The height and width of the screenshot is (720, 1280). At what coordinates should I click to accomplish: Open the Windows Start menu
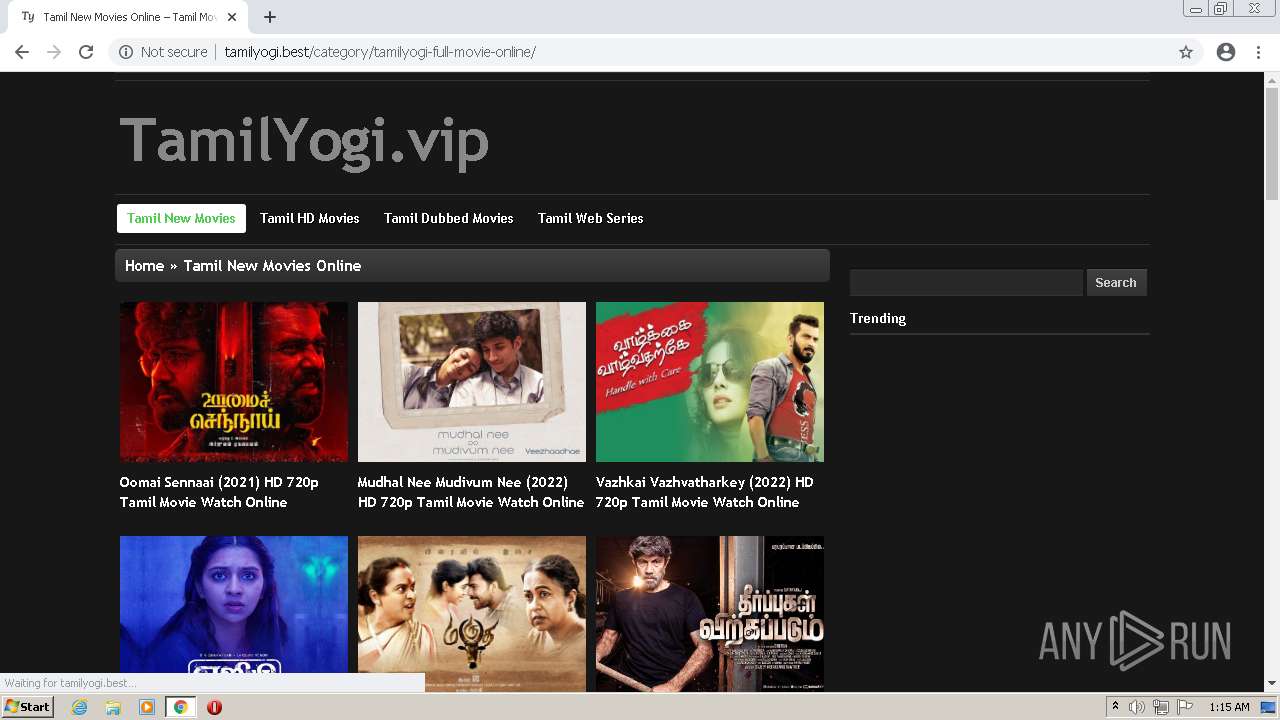click(27, 707)
